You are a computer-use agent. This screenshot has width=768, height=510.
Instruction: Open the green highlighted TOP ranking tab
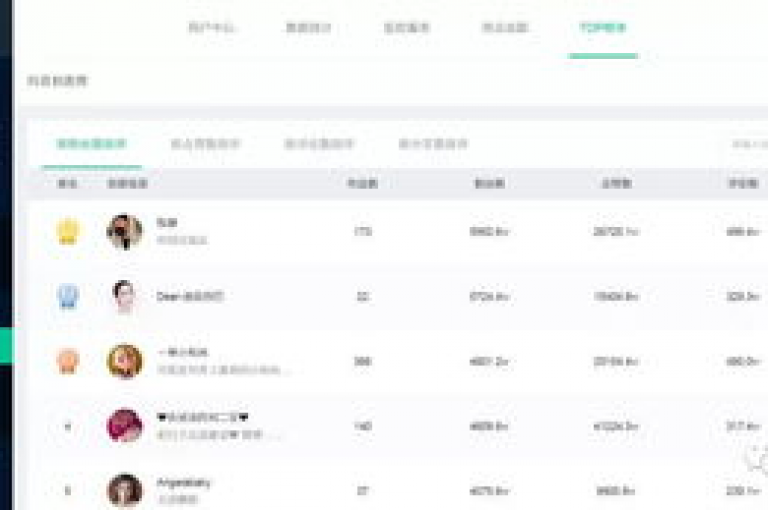pyautogui.click(x=602, y=27)
